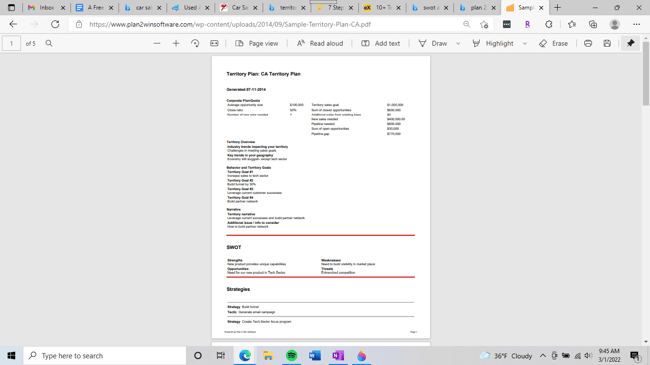Select the Highlight tool

pyautogui.click(x=493, y=43)
